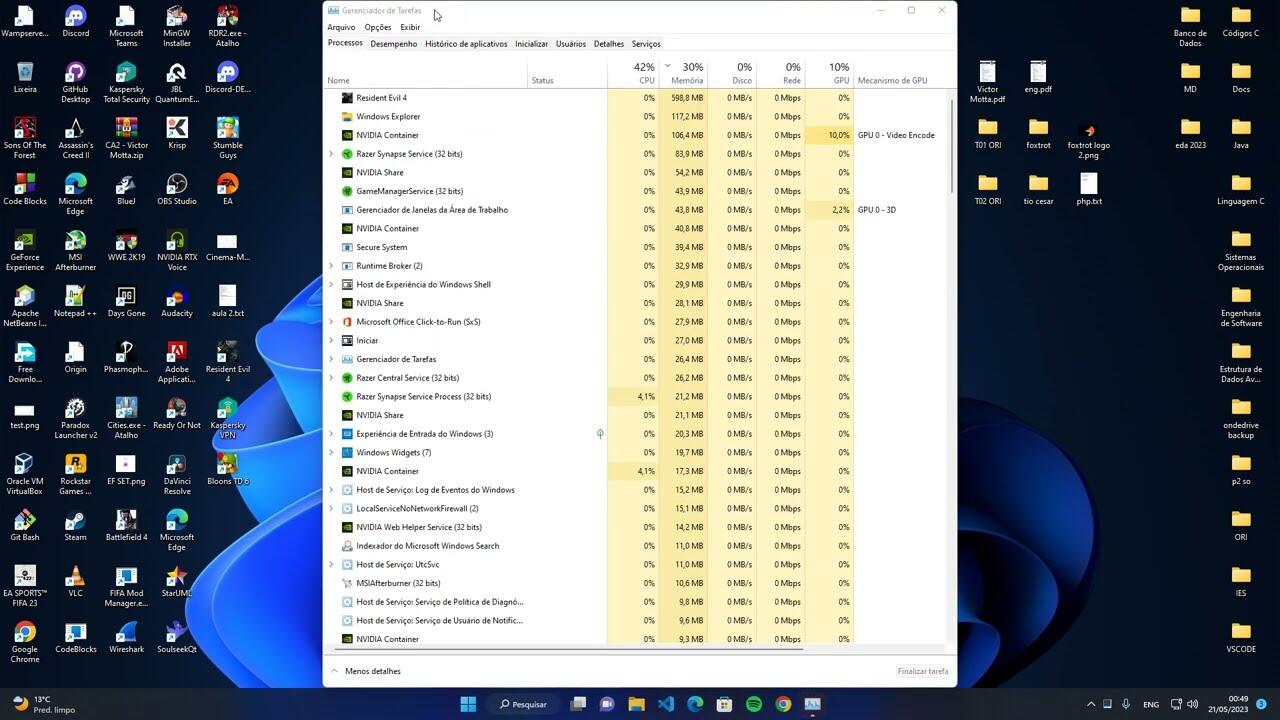1280x720 pixels.
Task: Open Assassin's Creed II shortcut
Action: pyautogui.click(x=75, y=138)
